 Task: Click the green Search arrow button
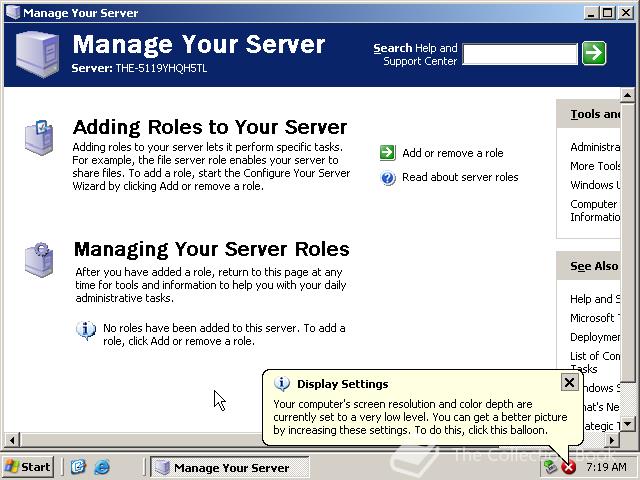[594, 53]
